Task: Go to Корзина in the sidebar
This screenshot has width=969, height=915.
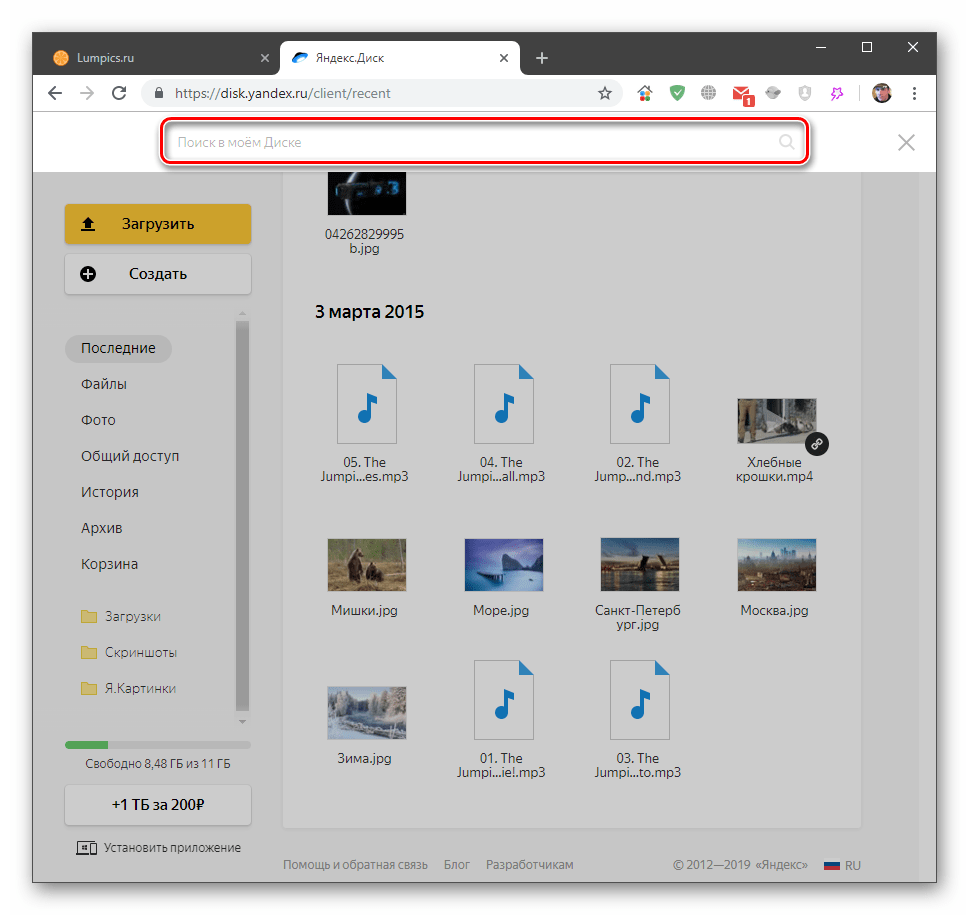Action: pos(109,564)
